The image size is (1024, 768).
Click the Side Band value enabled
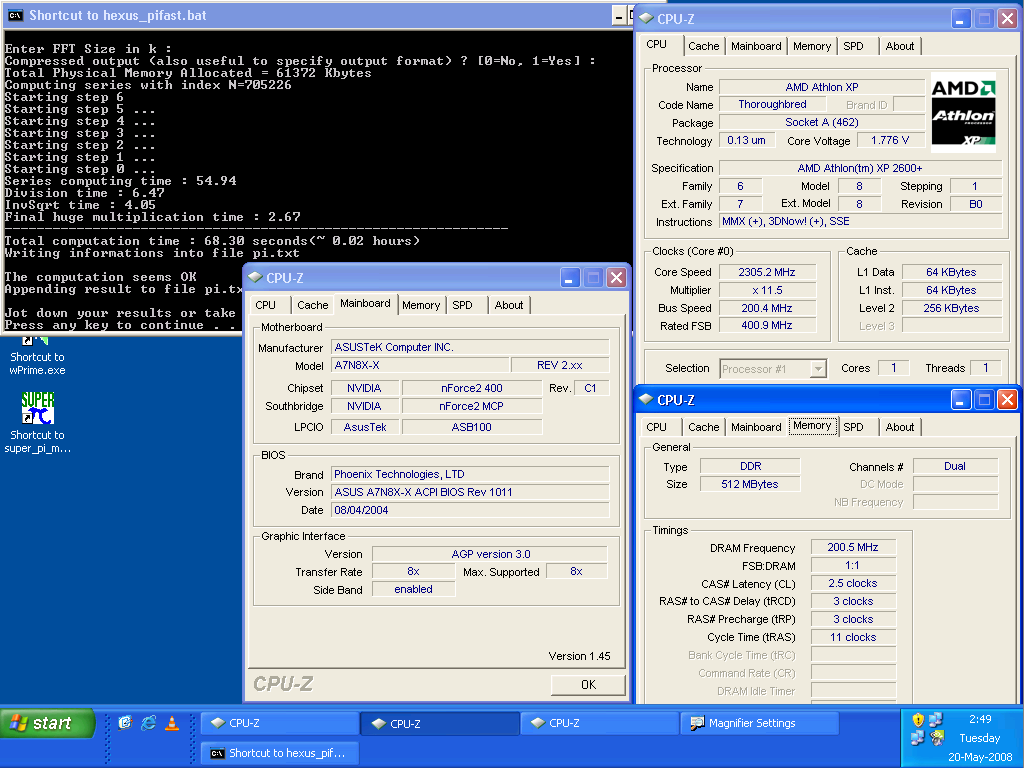(x=413, y=589)
